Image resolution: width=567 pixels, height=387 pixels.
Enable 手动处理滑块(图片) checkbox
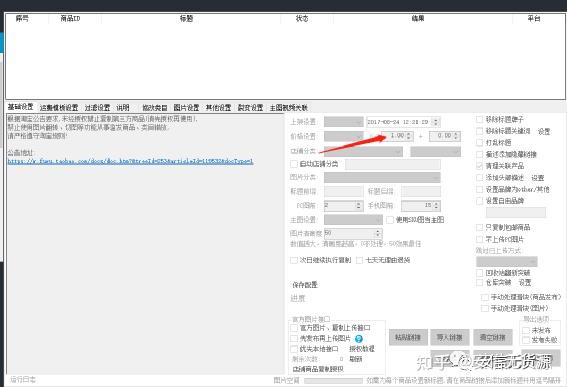(x=485, y=308)
